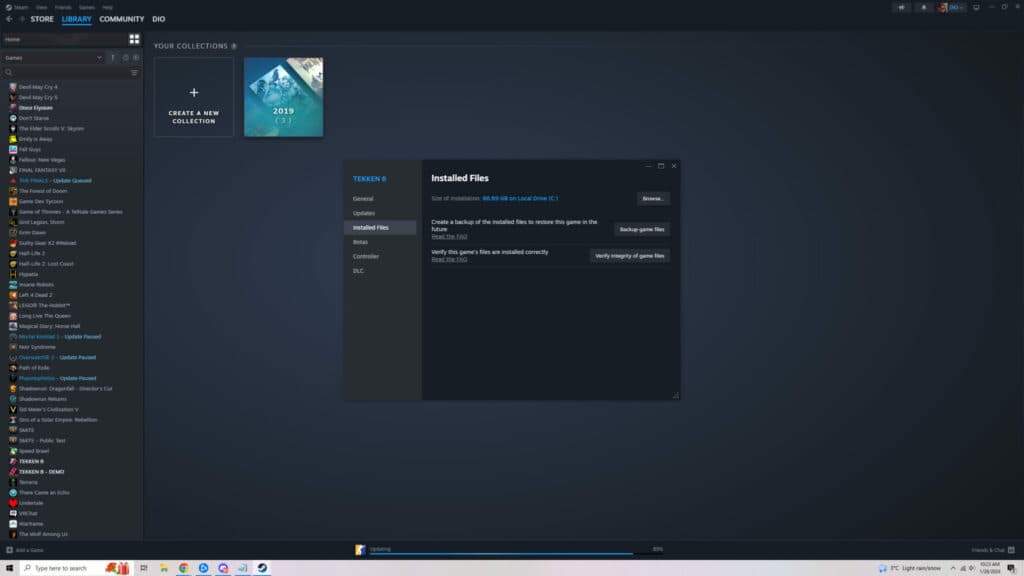This screenshot has height=576, width=1024.
Task: Click the Browse button
Action: [x=653, y=199]
